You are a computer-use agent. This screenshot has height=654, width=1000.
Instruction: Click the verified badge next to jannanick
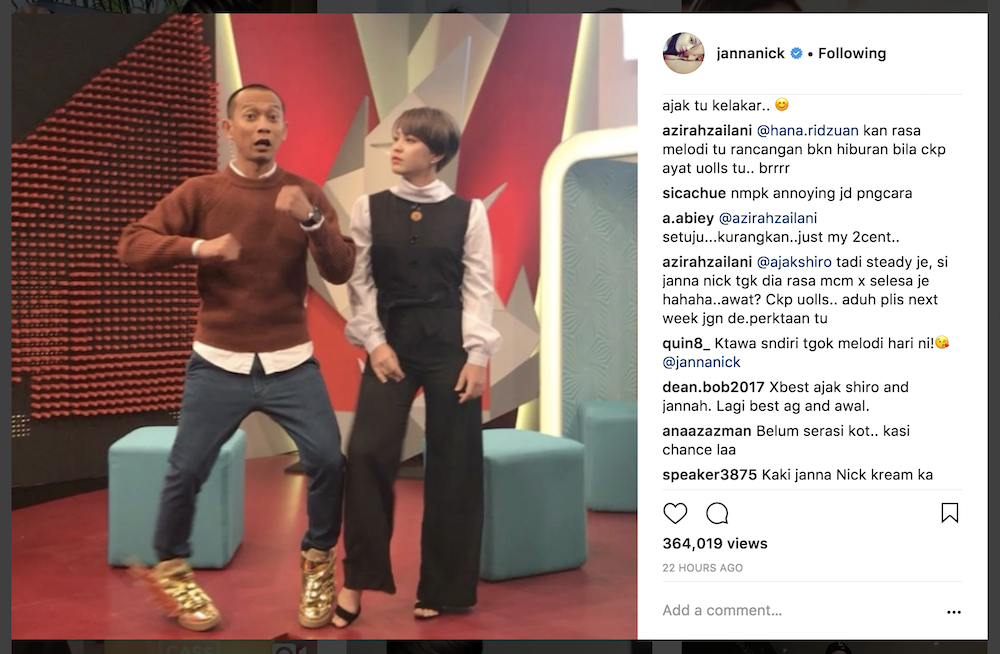pos(797,54)
